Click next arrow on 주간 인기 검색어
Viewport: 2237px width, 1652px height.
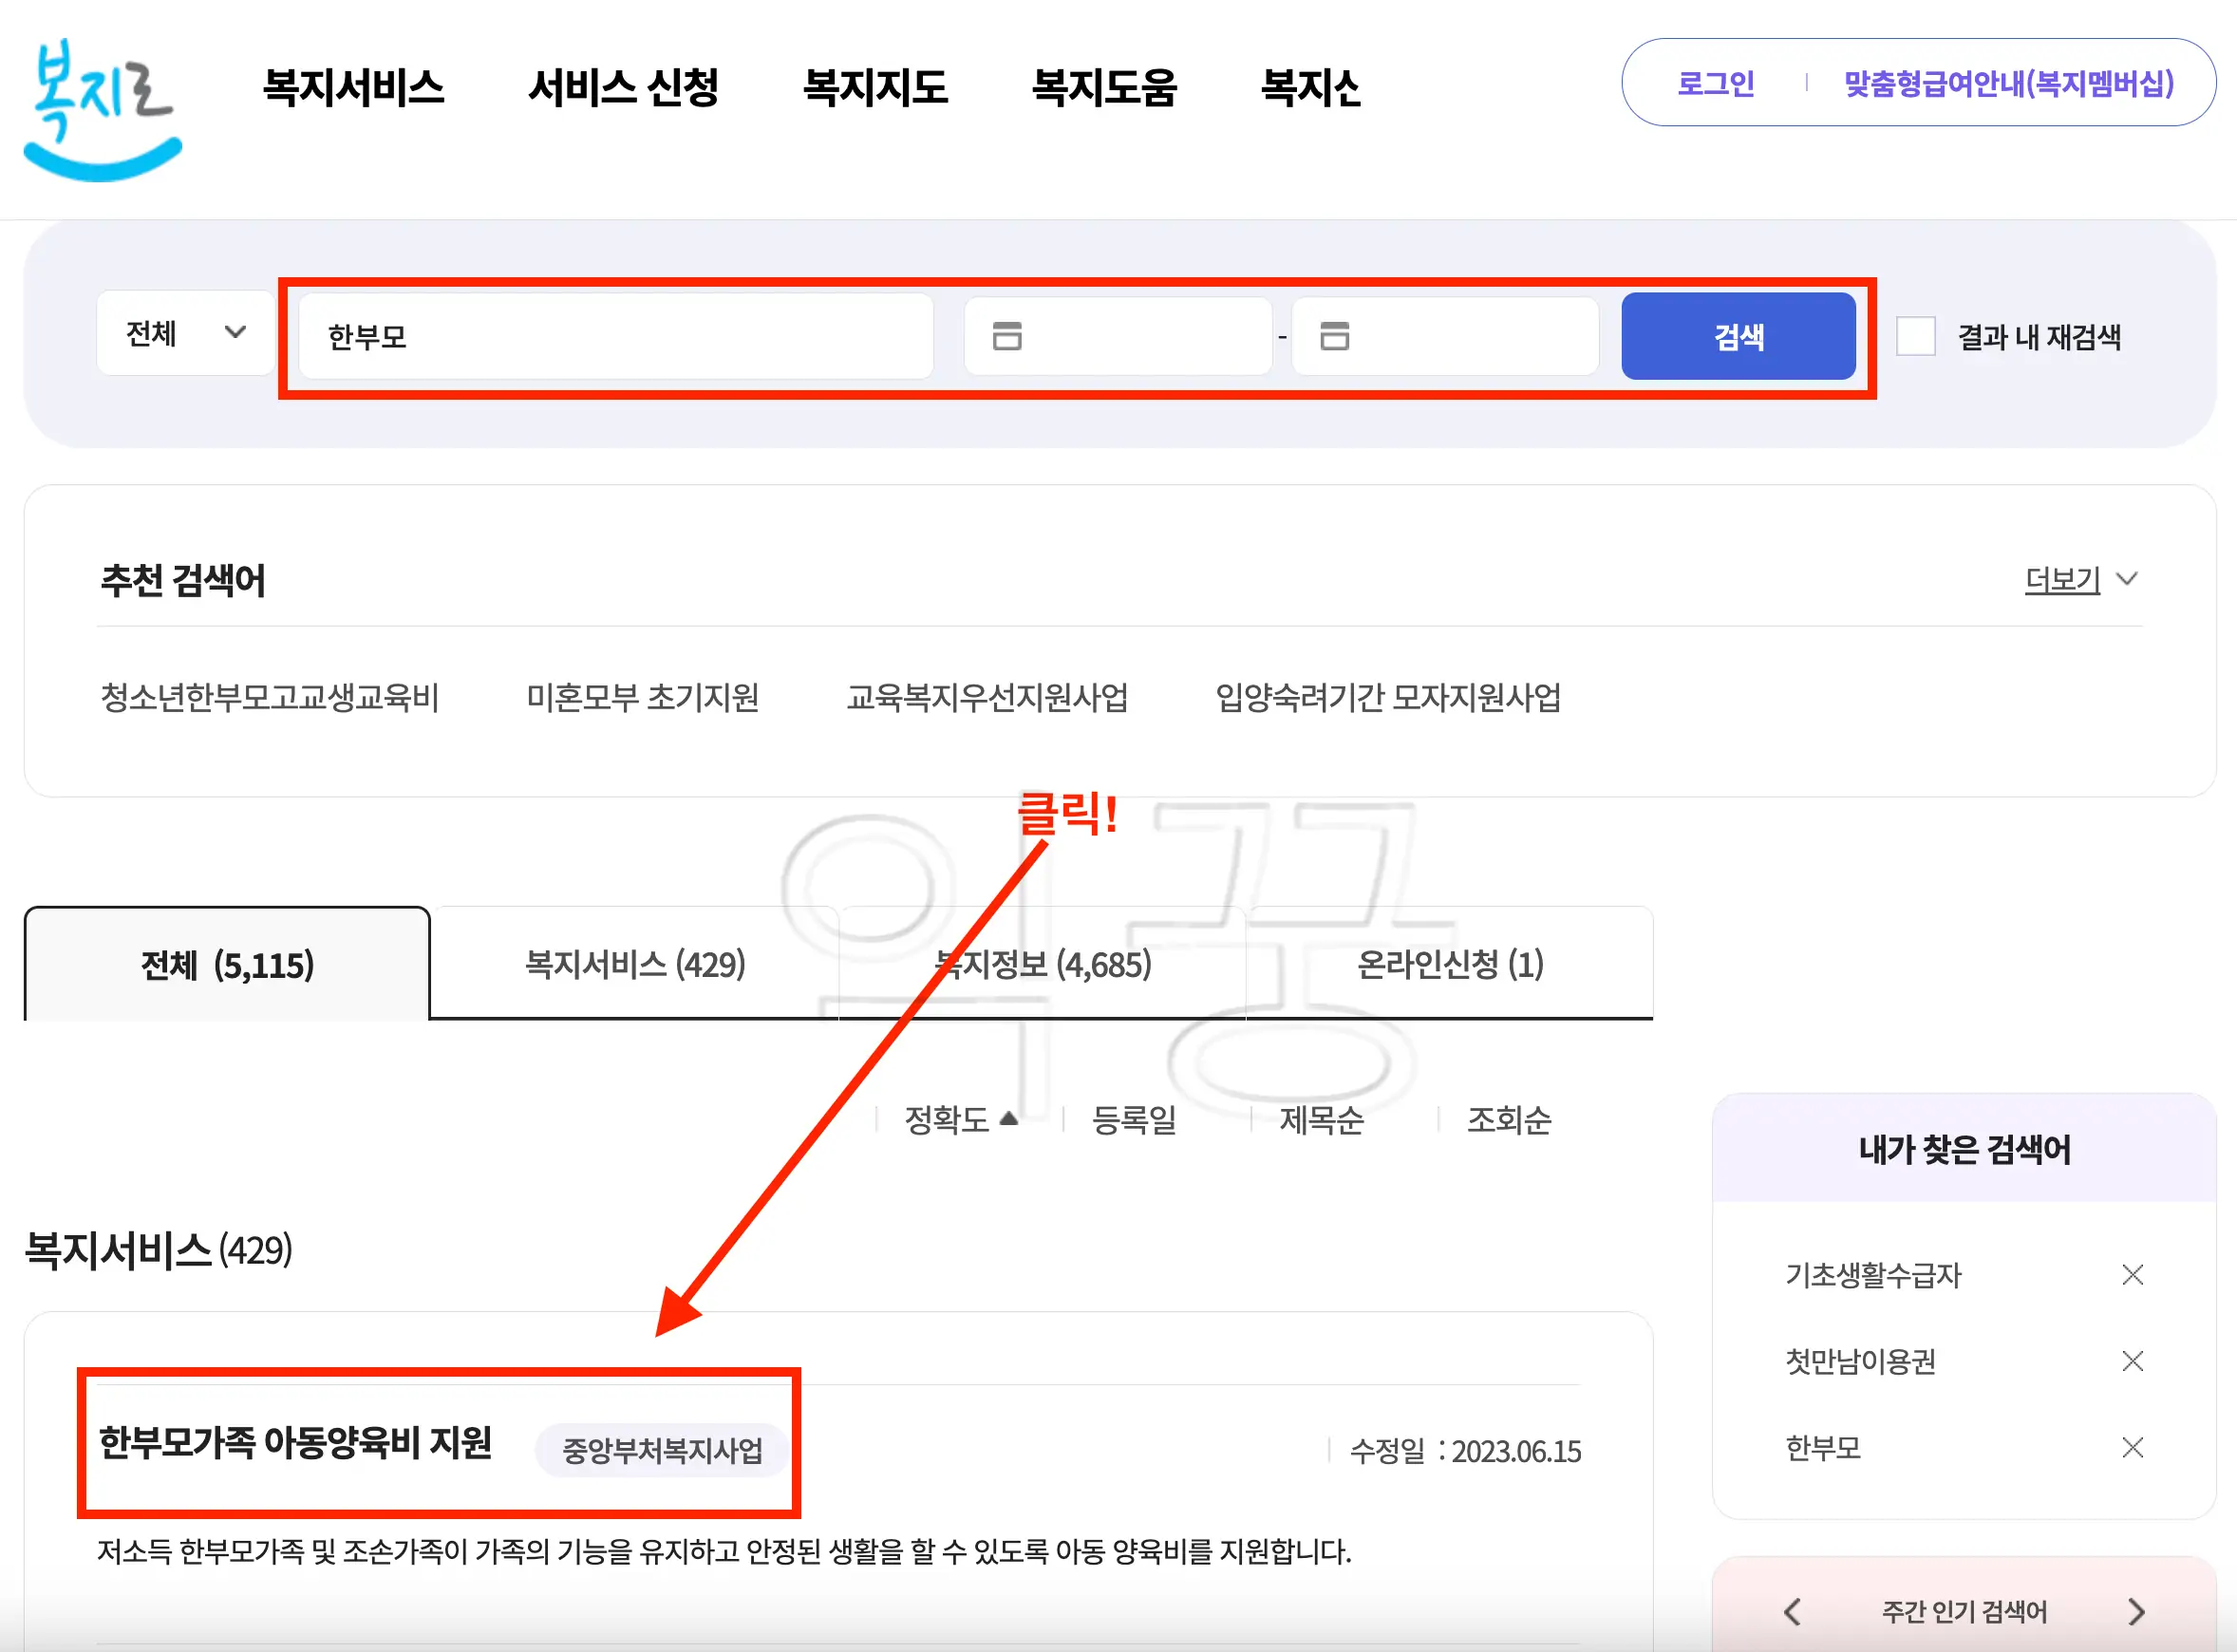tap(2138, 1611)
